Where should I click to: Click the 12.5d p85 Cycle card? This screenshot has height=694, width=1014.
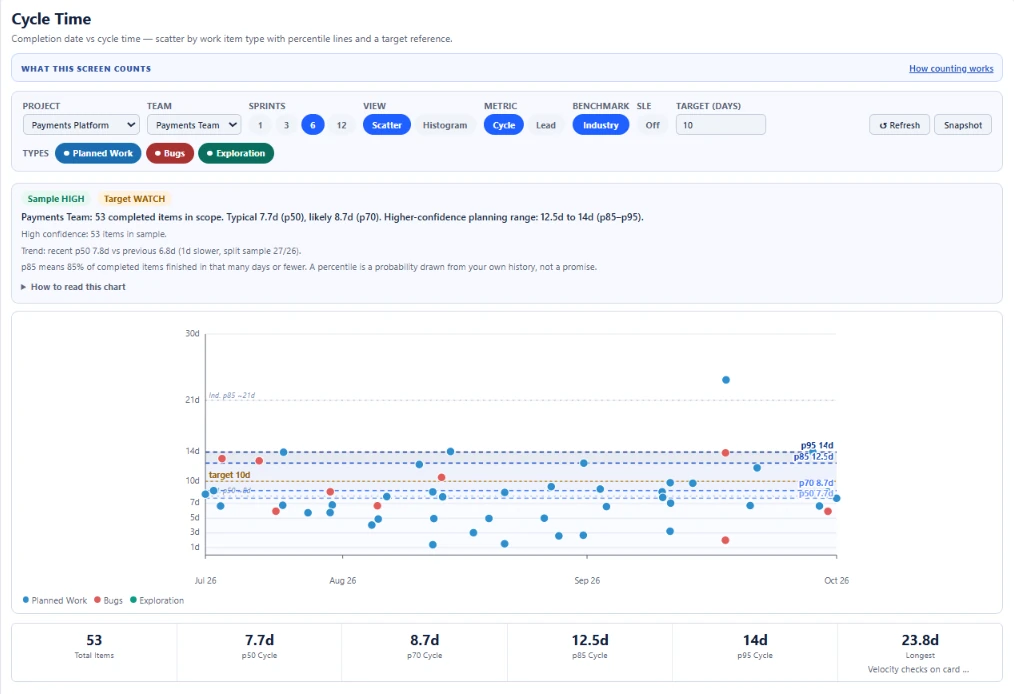(x=590, y=652)
